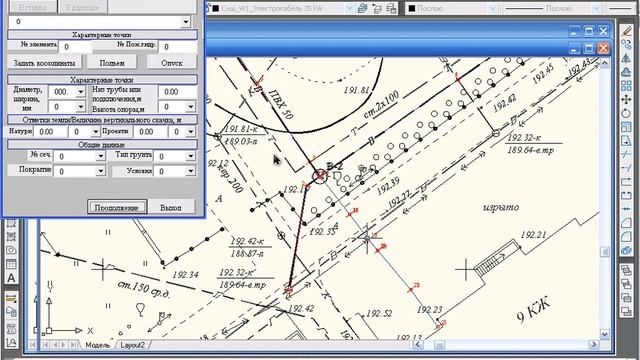The width and height of the screenshot is (640, 360).
Task: Click the black color swatch in color control
Action: (x=412, y=8)
